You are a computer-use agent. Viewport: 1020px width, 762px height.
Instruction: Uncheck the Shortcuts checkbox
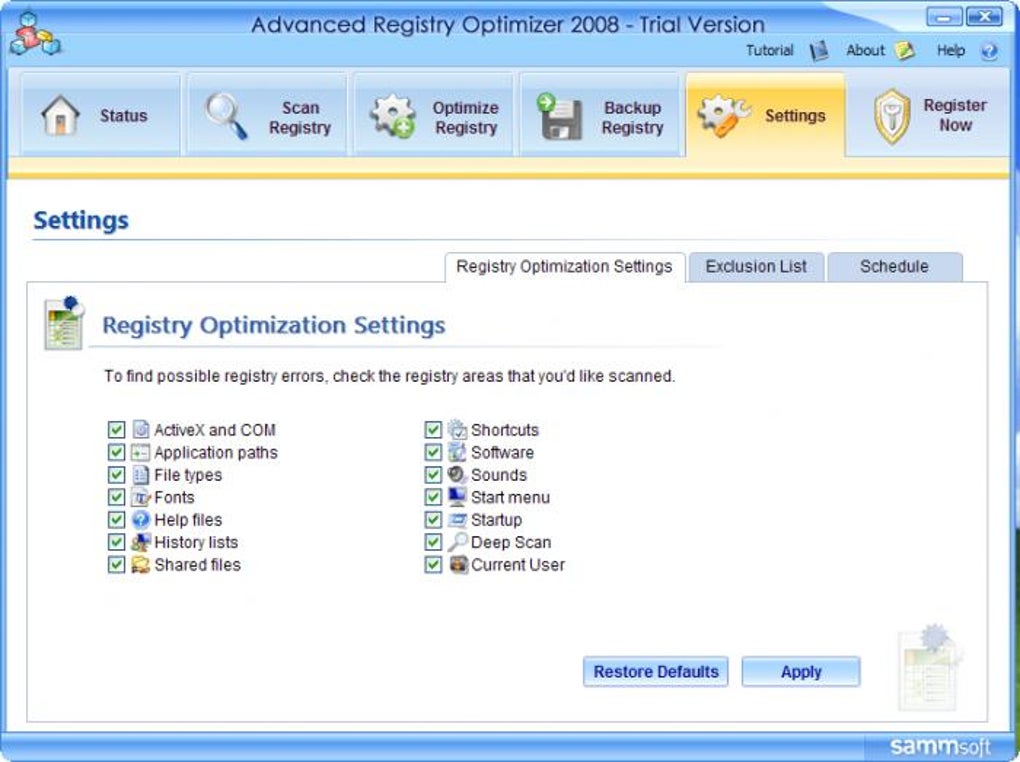click(x=433, y=429)
